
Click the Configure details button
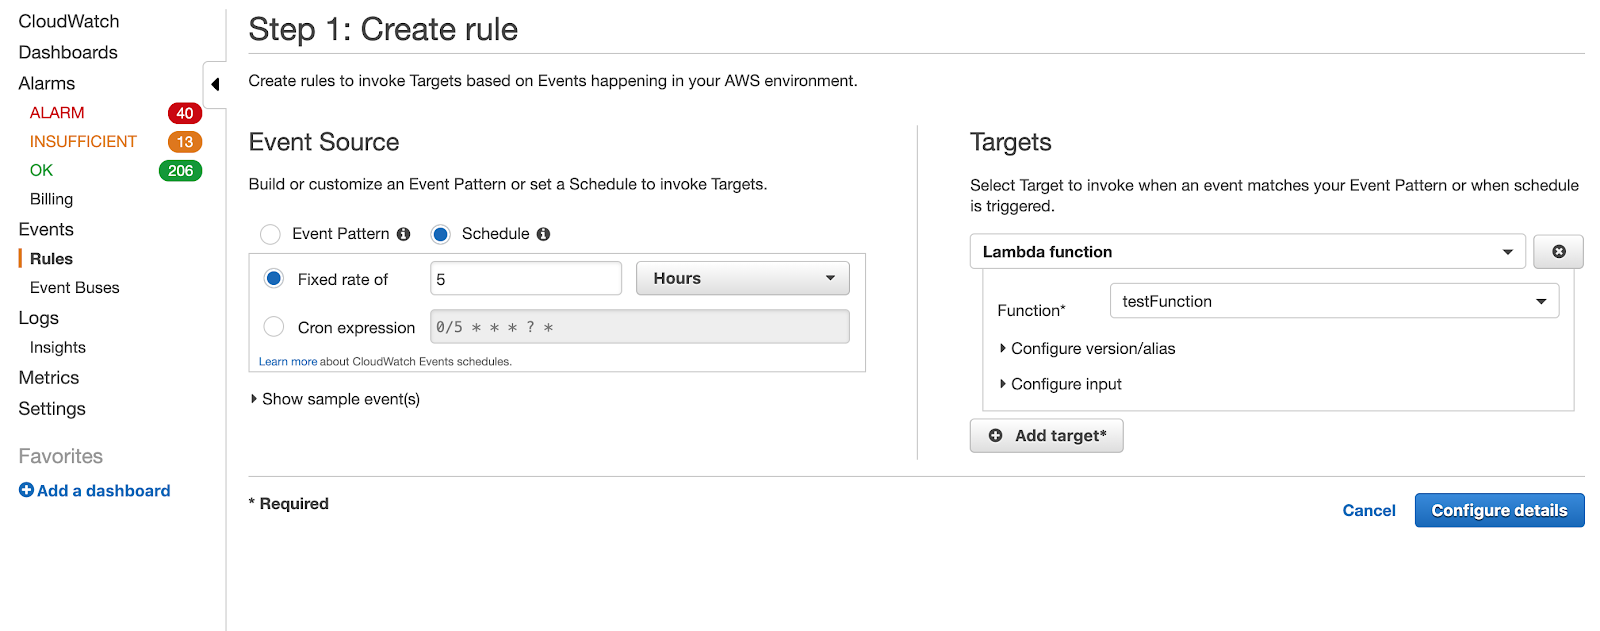coord(1499,510)
